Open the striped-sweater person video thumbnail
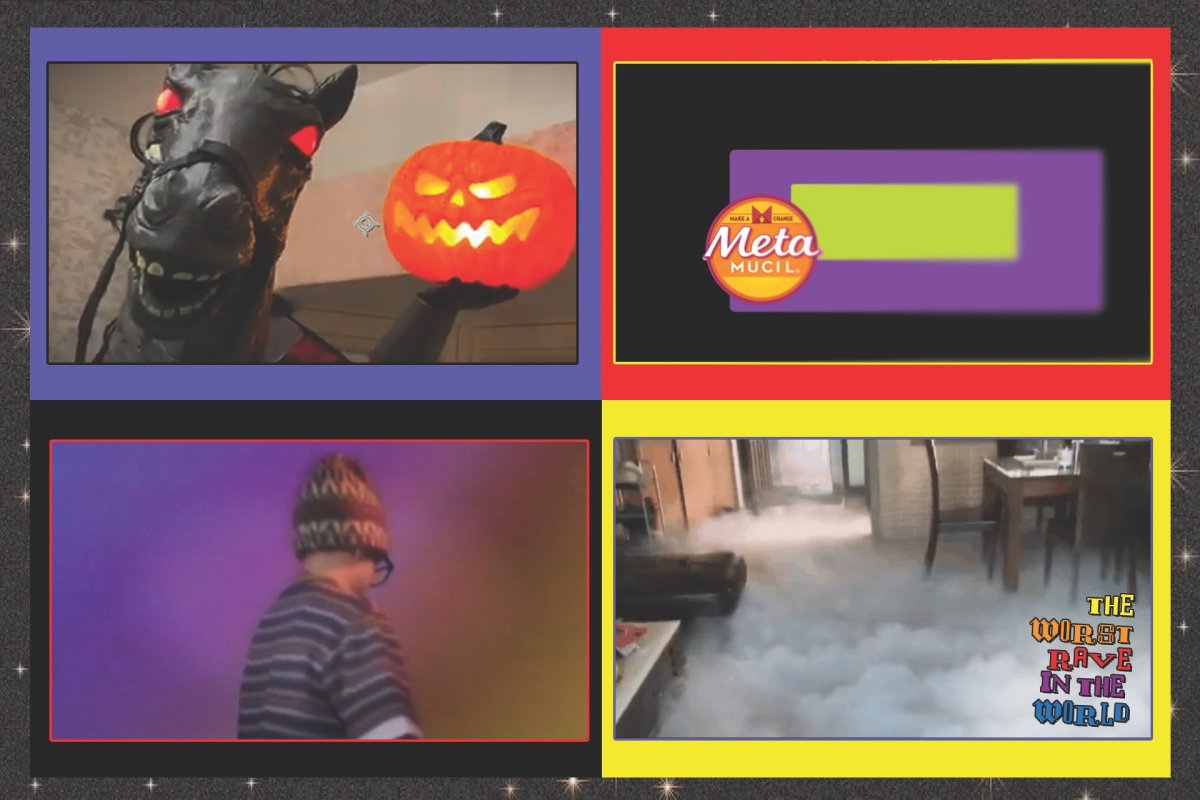This screenshot has width=1200, height=800. [x=319, y=590]
